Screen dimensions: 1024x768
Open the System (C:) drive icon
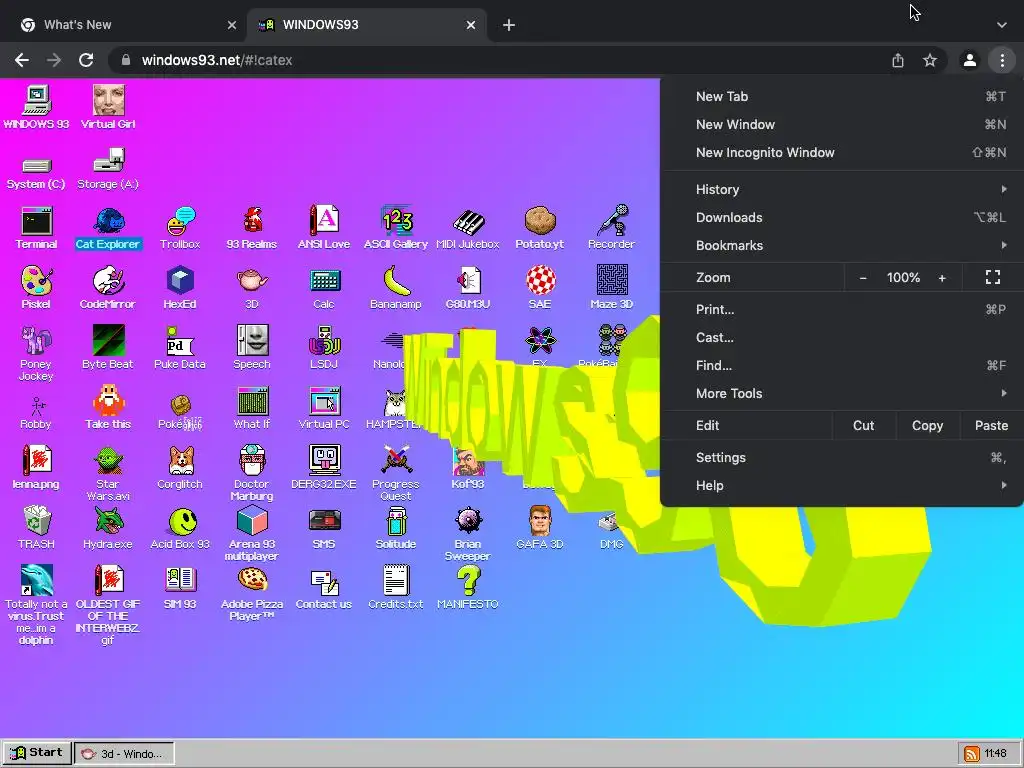(37, 172)
